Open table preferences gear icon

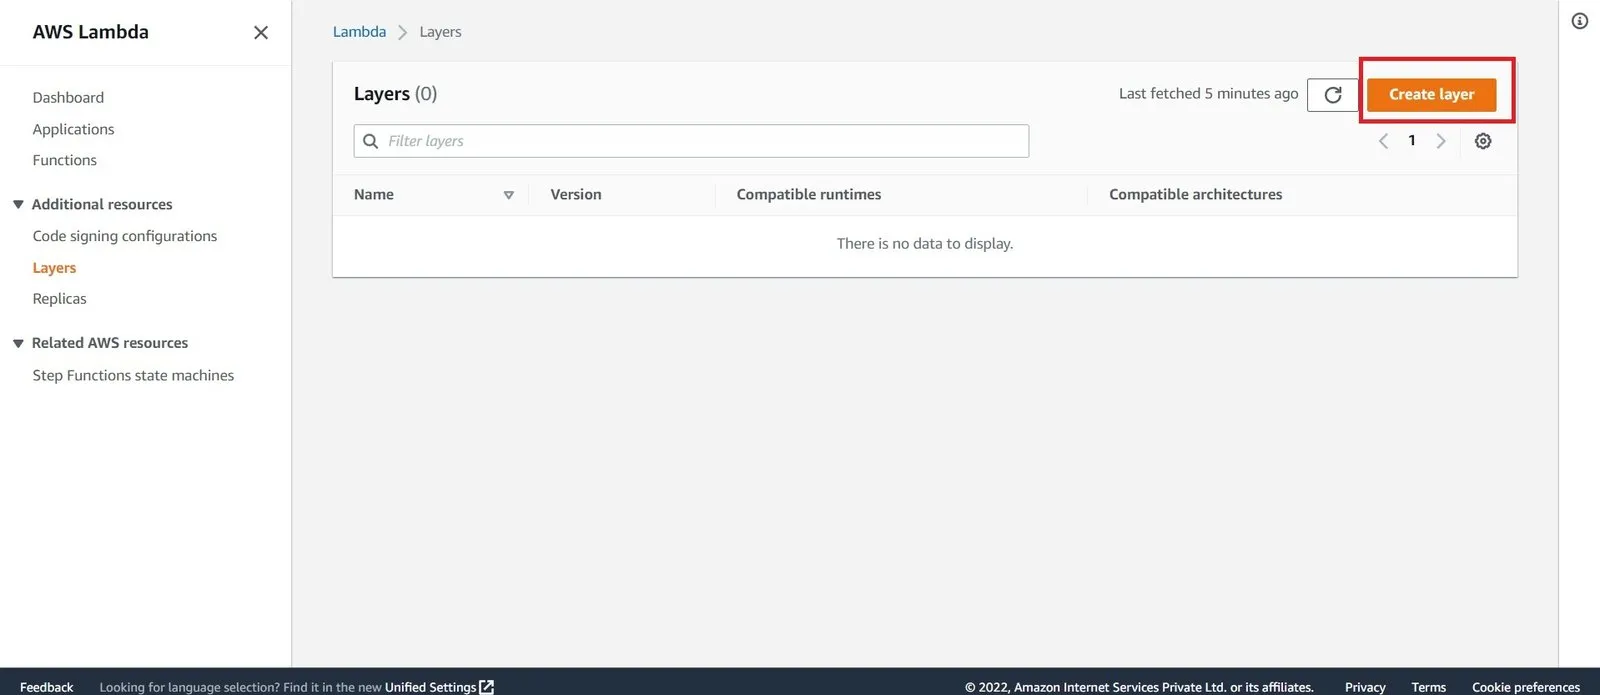[1483, 141]
